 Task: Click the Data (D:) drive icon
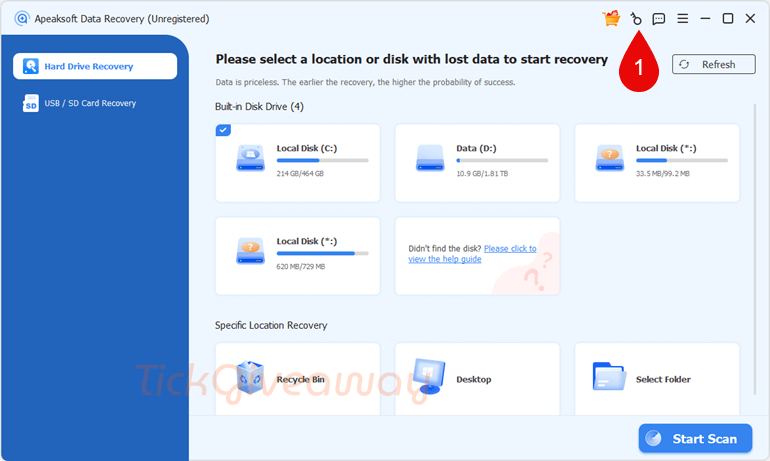point(430,158)
